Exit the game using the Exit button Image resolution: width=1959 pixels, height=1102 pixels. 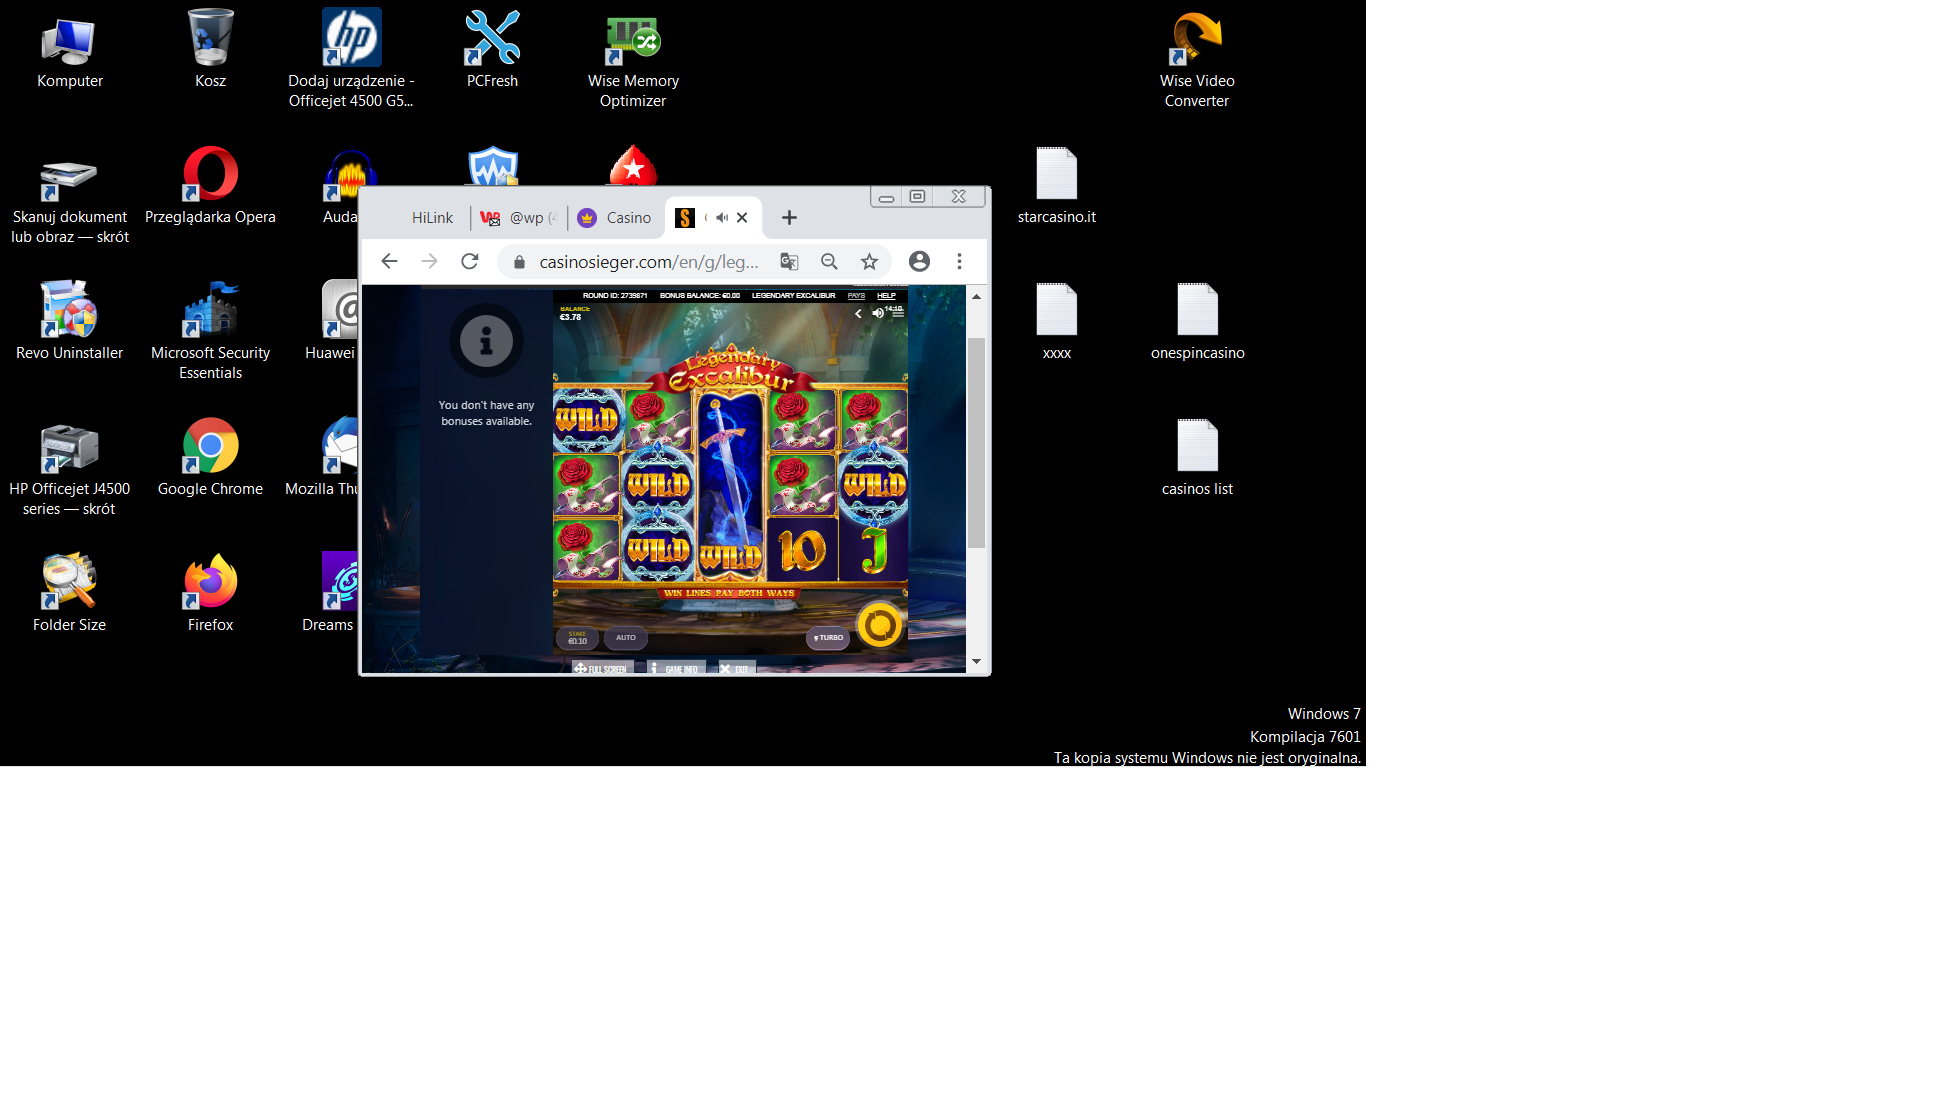pyautogui.click(x=735, y=668)
